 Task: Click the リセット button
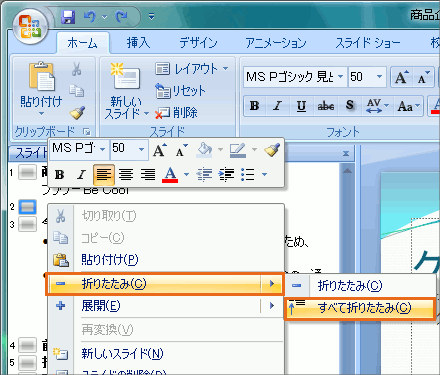click(x=181, y=91)
